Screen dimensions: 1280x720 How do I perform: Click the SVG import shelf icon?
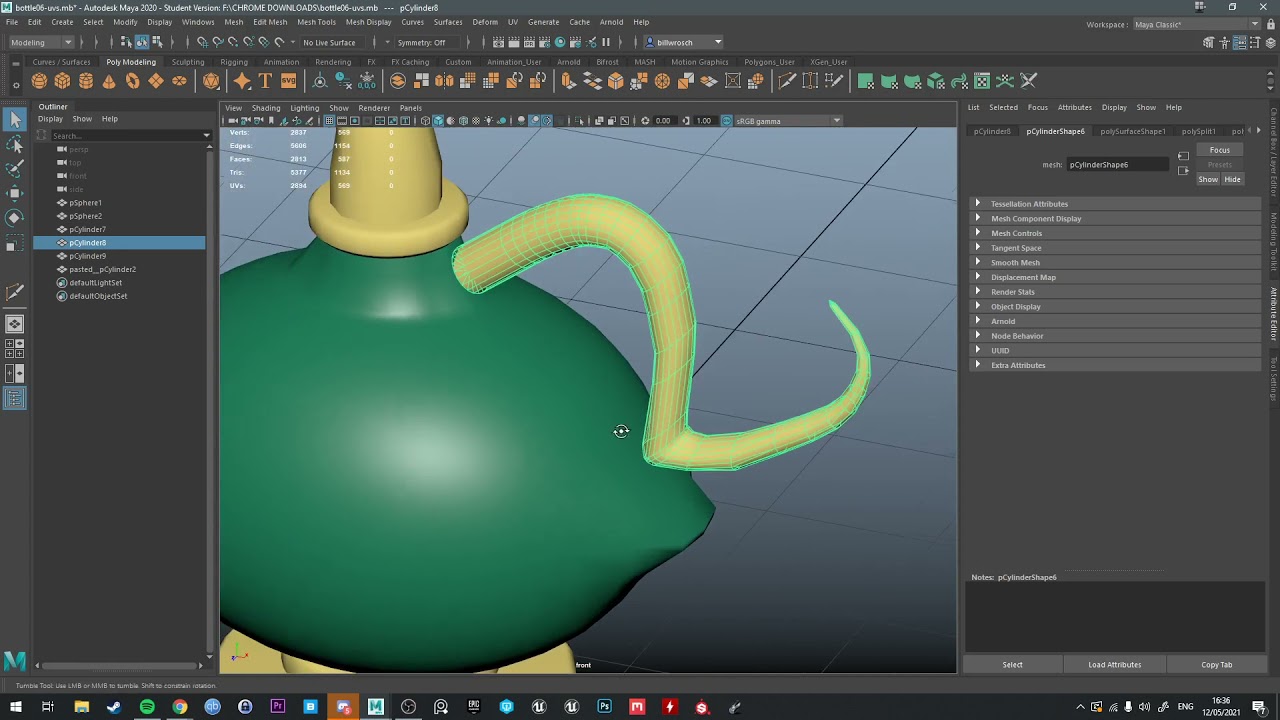pos(288,81)
